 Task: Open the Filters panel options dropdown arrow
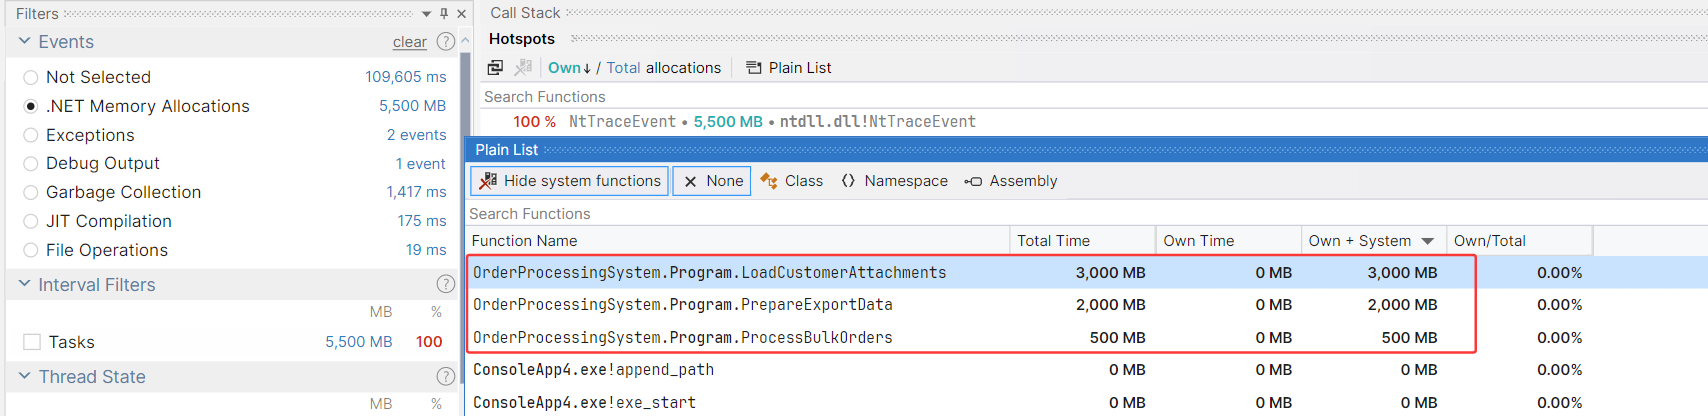point(427,14)
